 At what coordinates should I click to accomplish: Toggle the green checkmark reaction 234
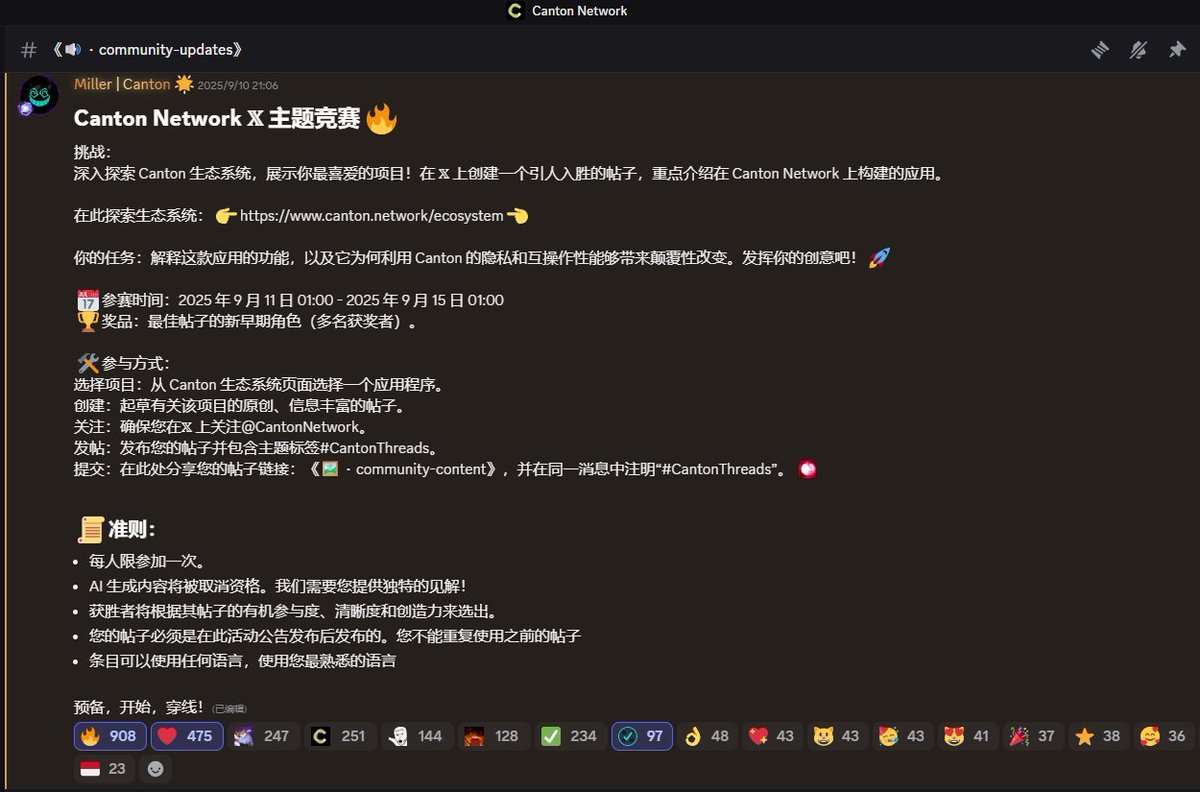pyautogui.click(x=570, y=736)
